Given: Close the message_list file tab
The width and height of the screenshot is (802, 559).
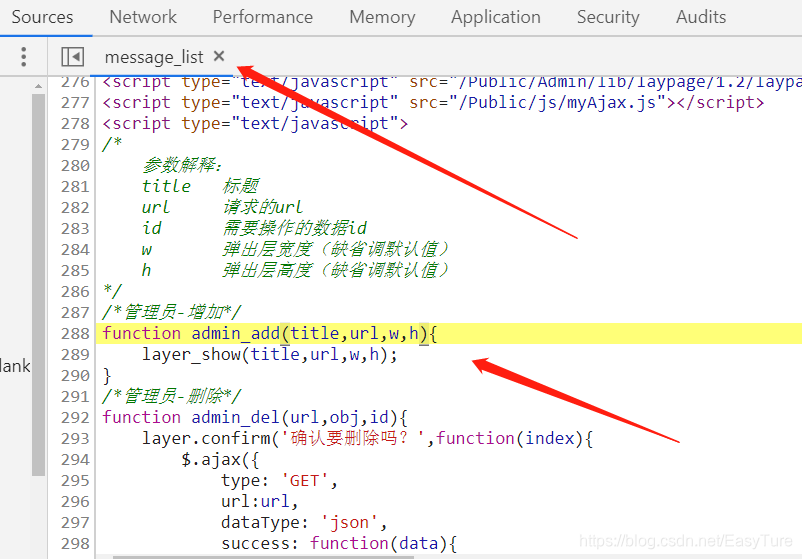Looking at the screenshot, I should pyautogui.click(x=219, y=56).
